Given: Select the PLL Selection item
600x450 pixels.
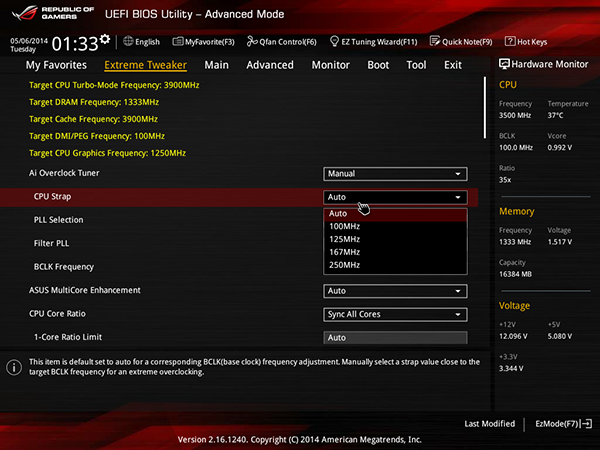Looking at the screenshot, I should [59, 220].
